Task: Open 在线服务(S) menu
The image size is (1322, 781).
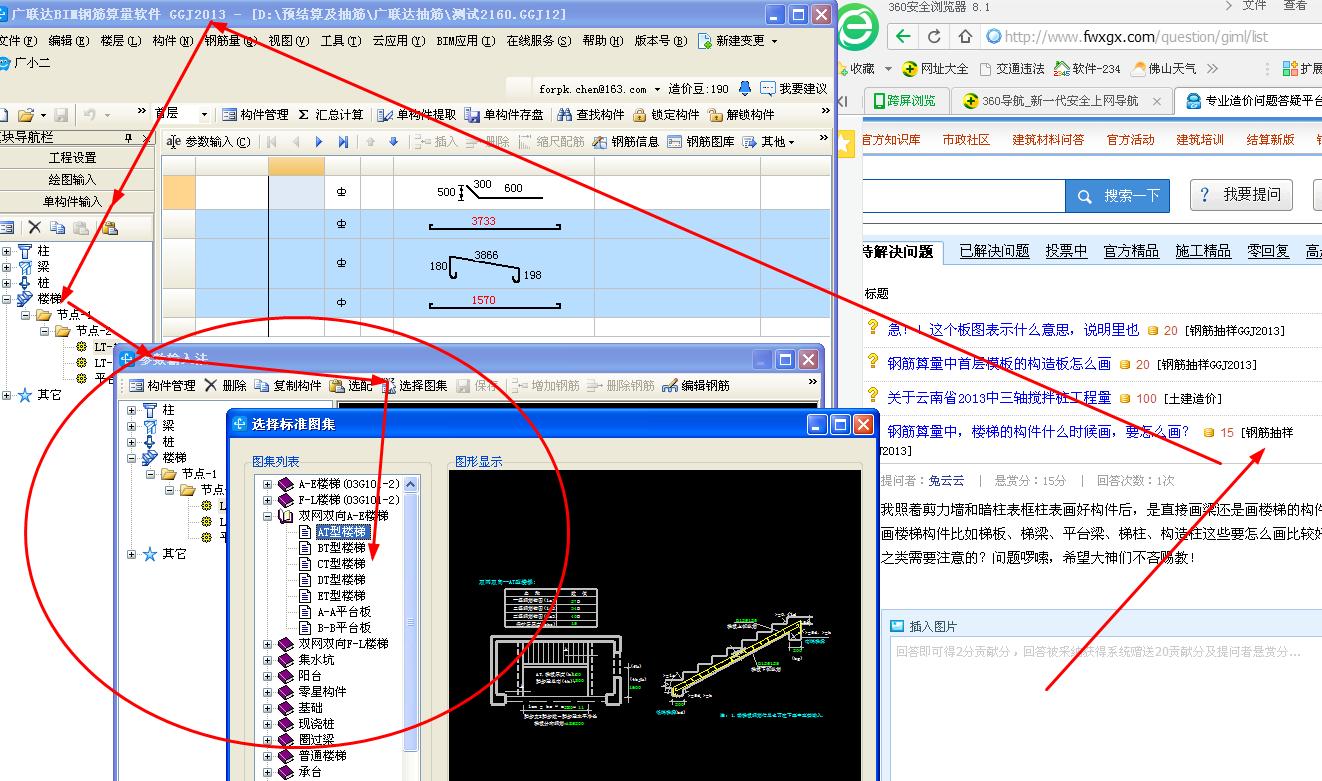Action: pos(539,41)
